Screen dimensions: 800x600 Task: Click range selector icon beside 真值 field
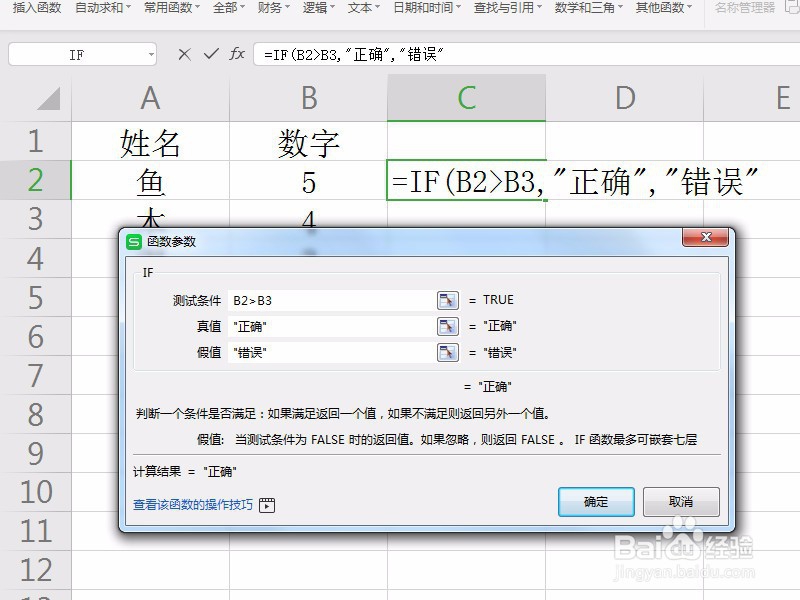pos(448,325)
